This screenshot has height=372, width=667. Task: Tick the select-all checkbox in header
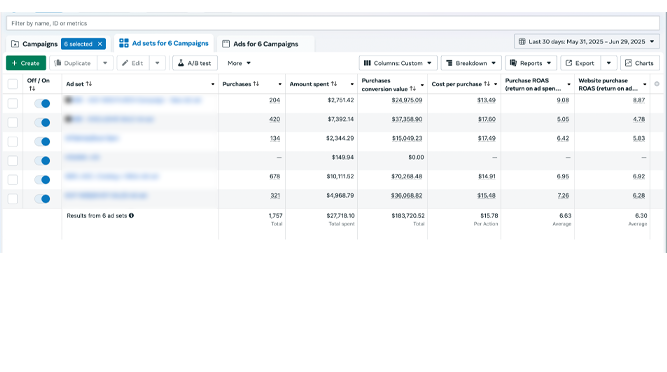click(13, 84)
